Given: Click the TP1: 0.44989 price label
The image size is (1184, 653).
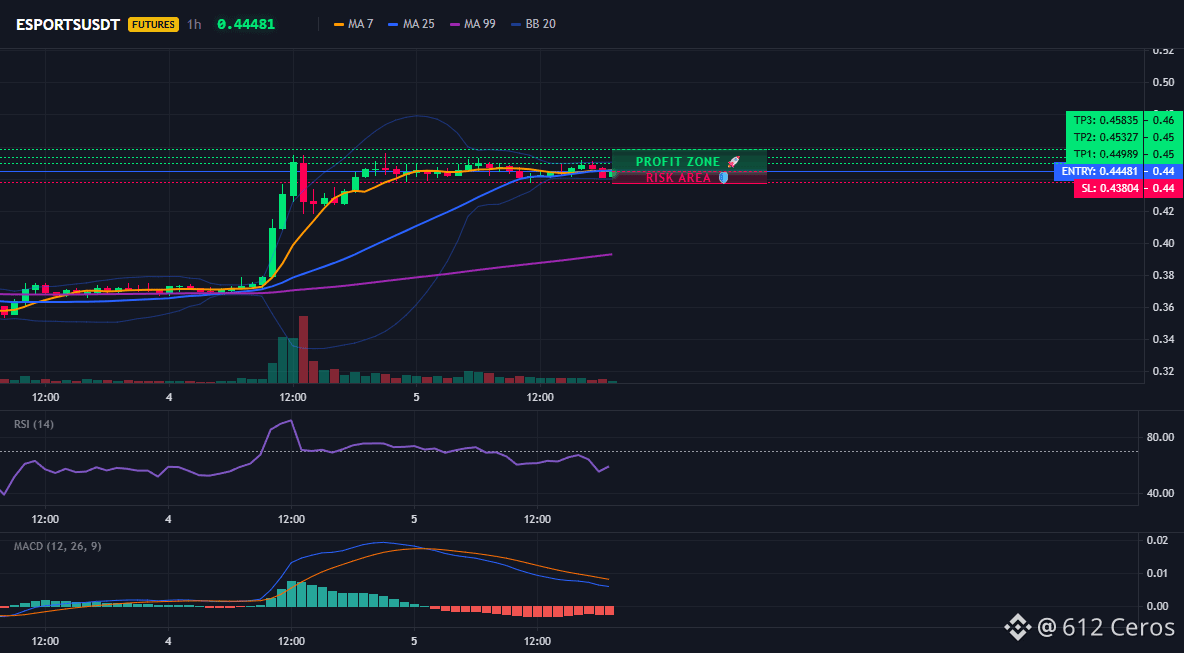Looking at the screenshot, I should tap(1104, 154).
